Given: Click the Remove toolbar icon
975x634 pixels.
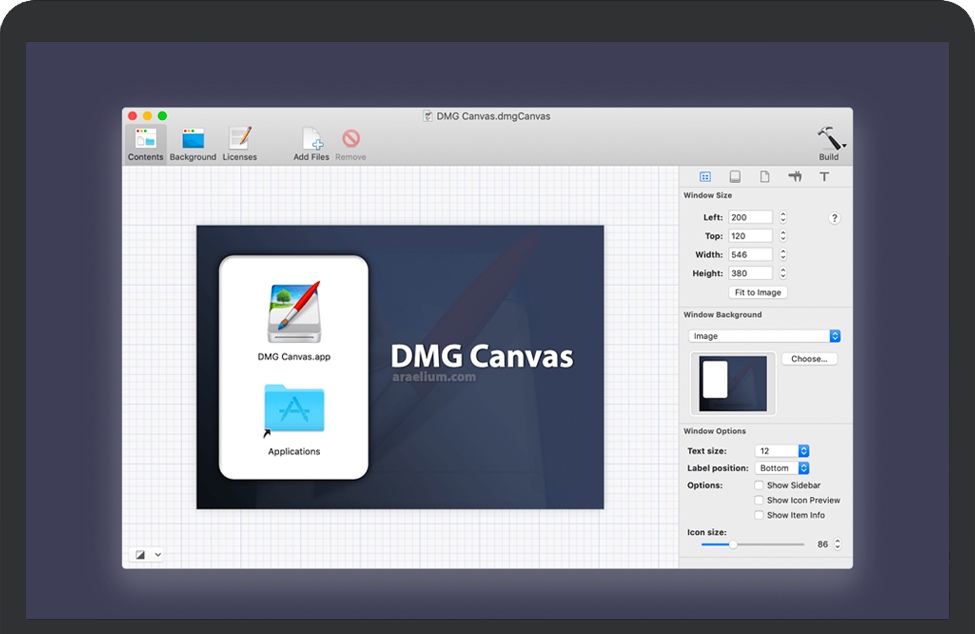Looking at the screenshot, I should [350, 140].
